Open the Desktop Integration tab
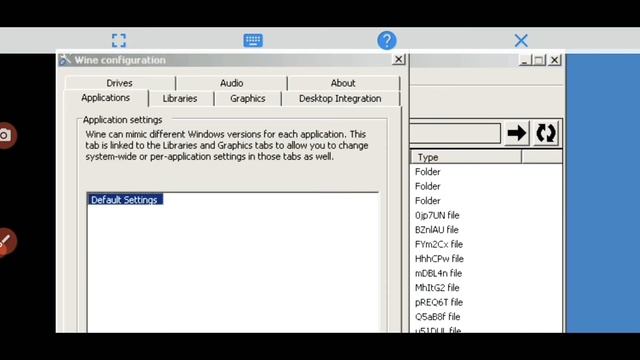This screenshot has width=640, height=360. pyautogui.click(x=340, y=99)
